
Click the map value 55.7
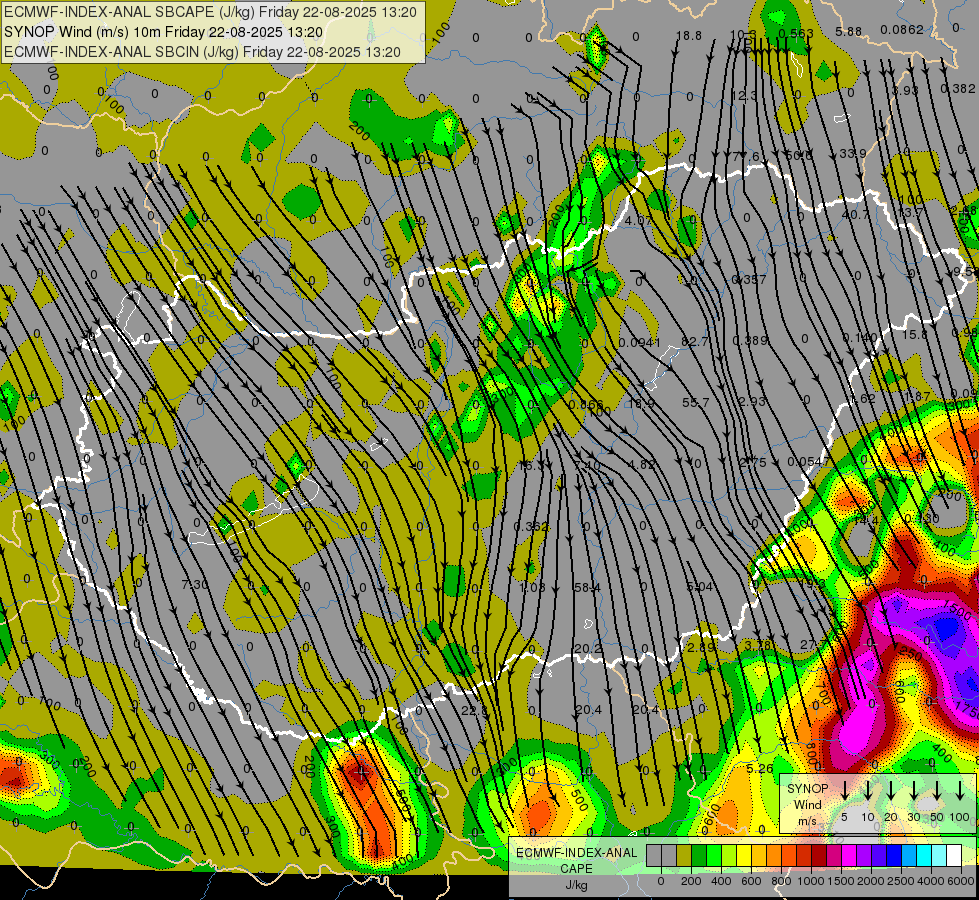tap(696, 402)
